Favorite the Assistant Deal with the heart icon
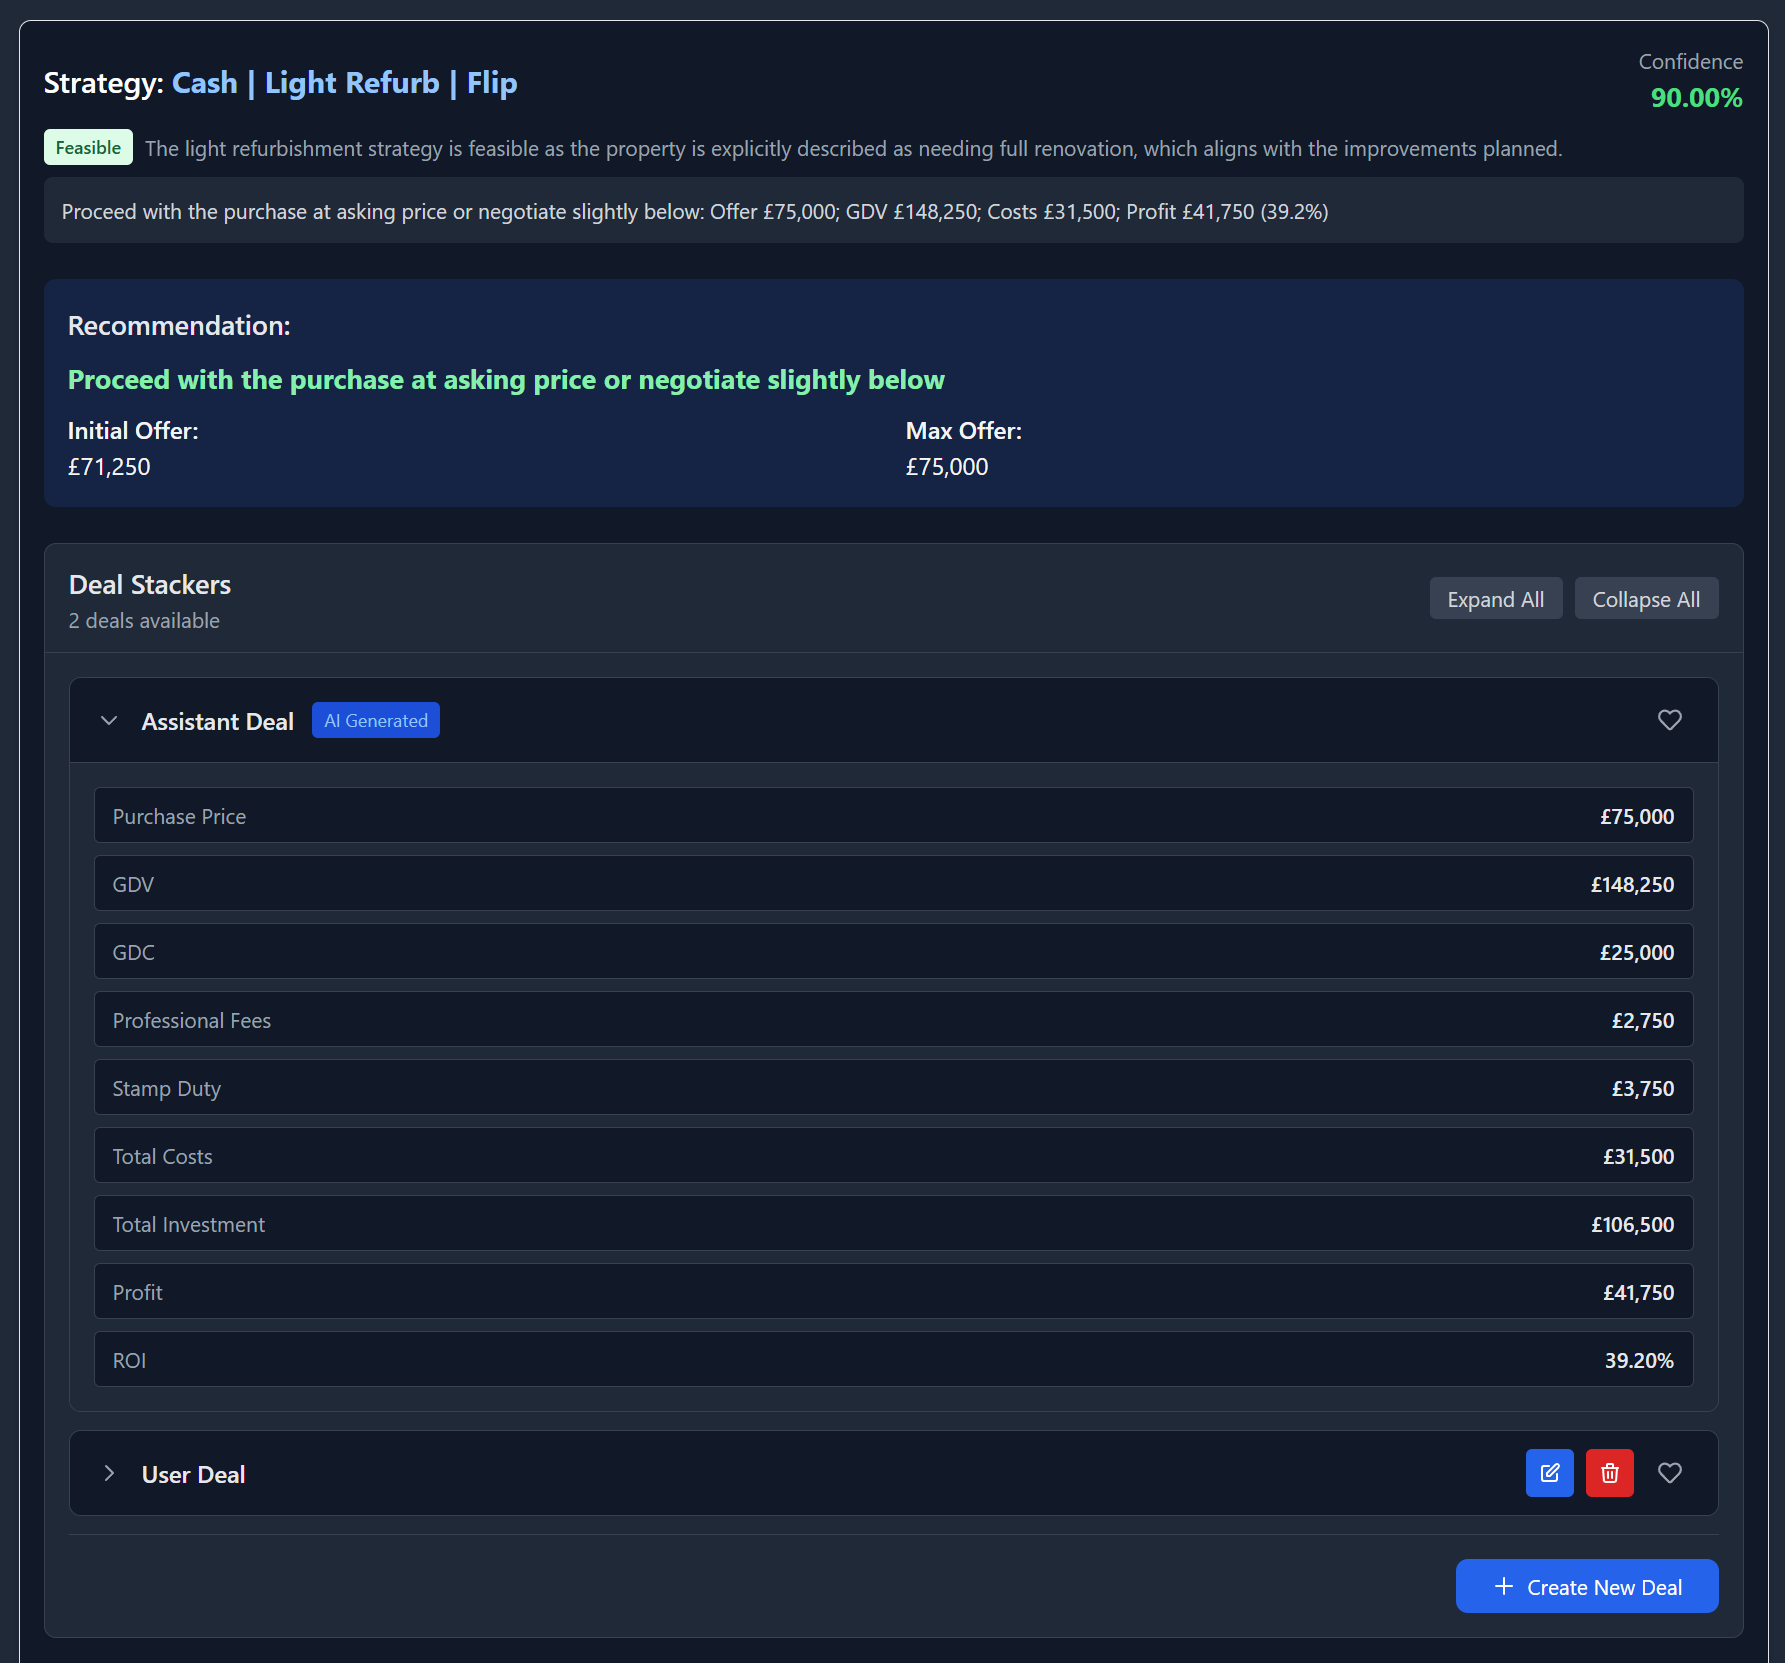The height and width of the screenshot is (1663, 1785). click(1669, 720)
